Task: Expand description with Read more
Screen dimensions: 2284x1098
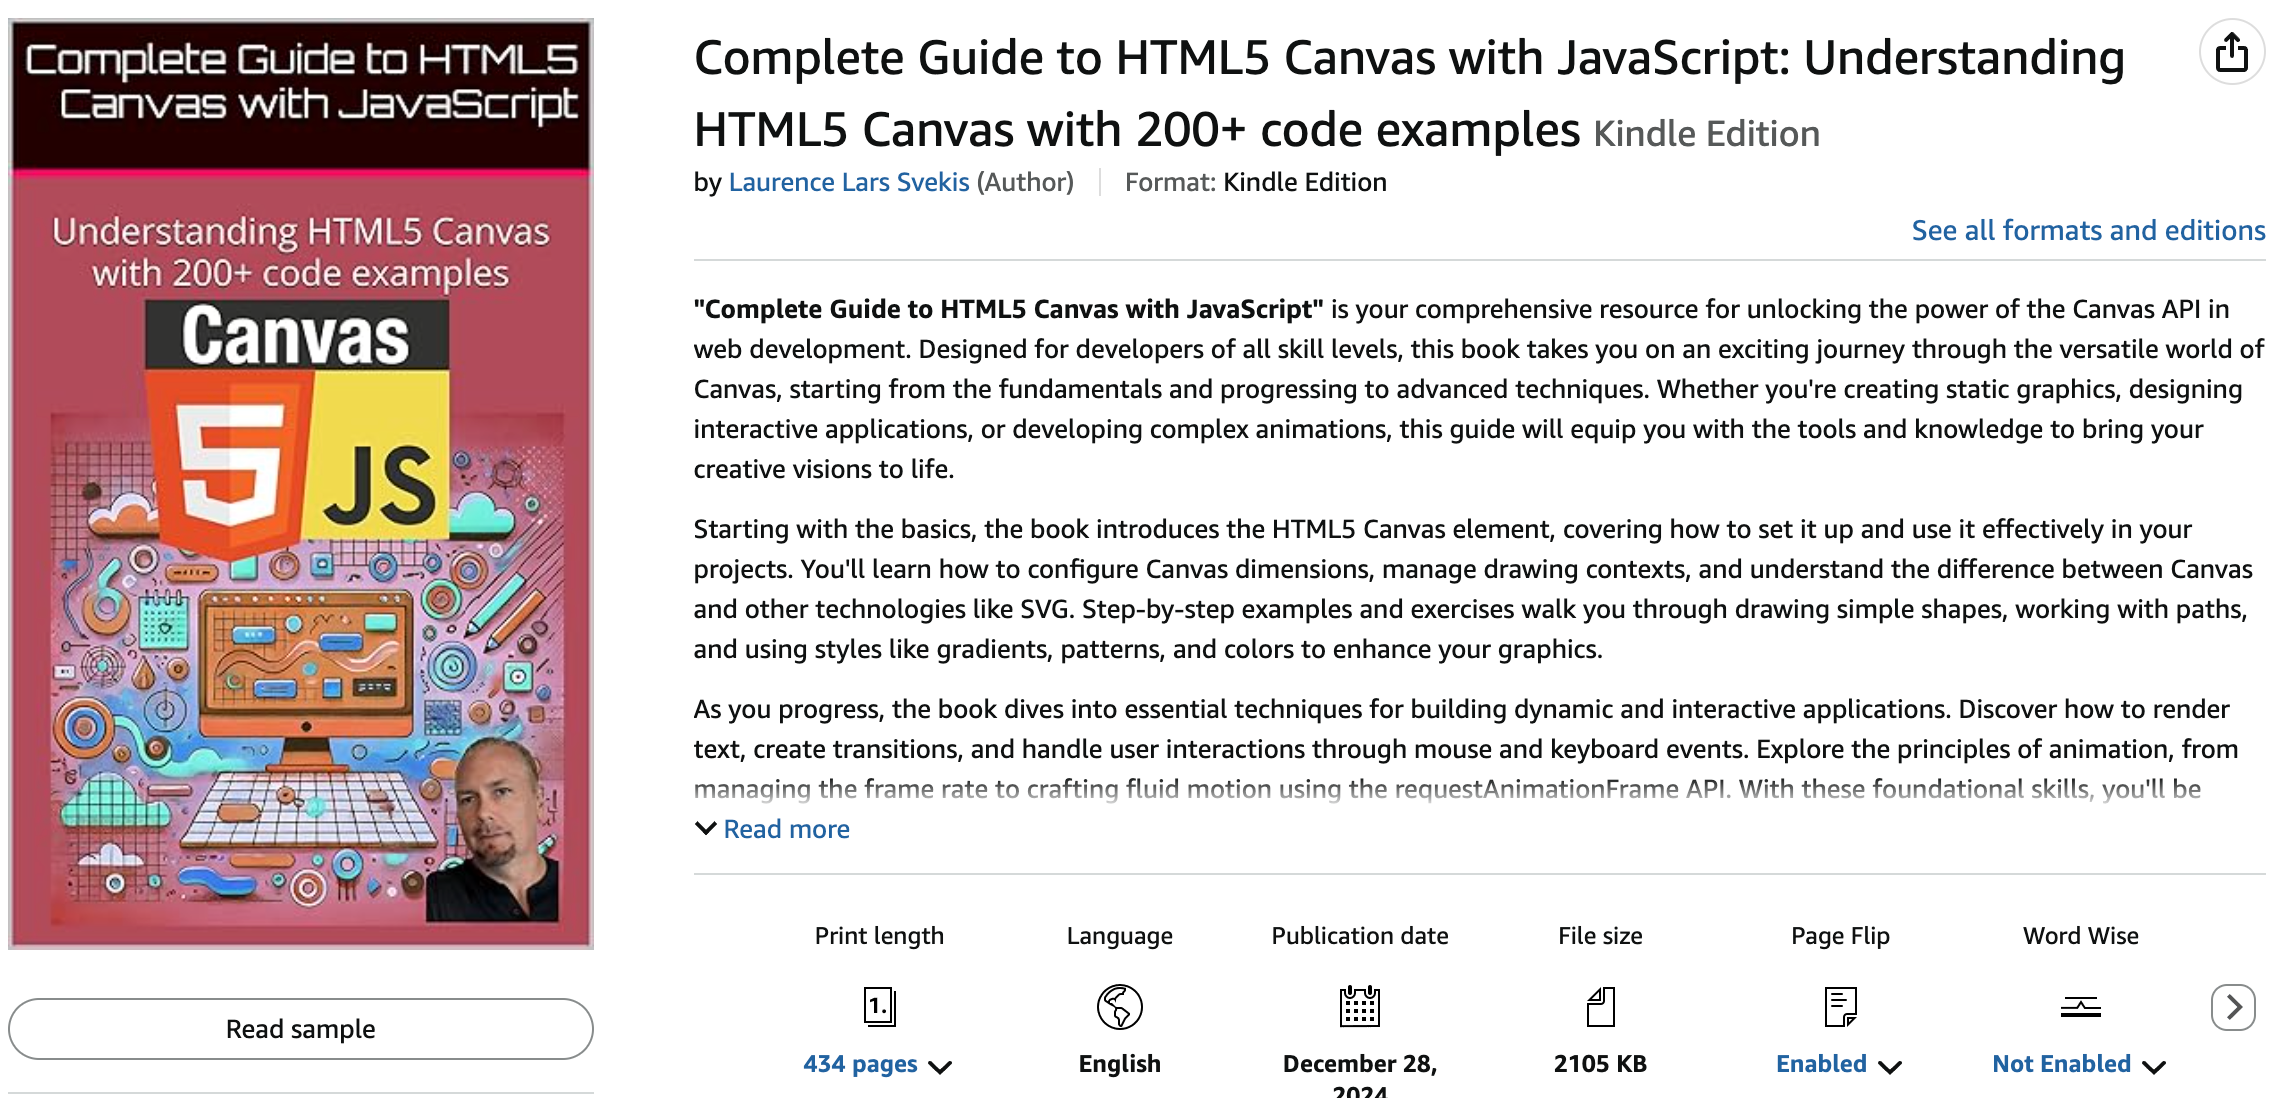Action: point(785,829)
